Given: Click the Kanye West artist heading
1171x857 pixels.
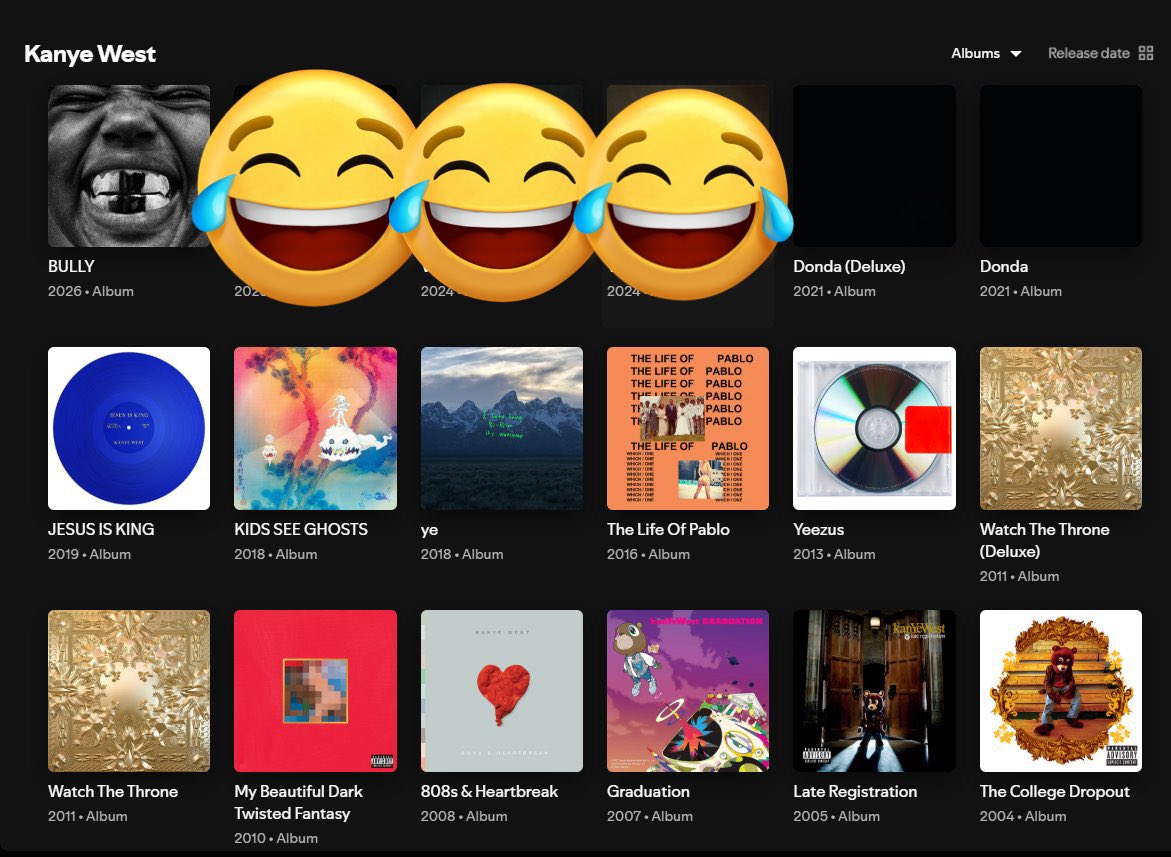Looking at the screenshot, I should coord(90,54).
